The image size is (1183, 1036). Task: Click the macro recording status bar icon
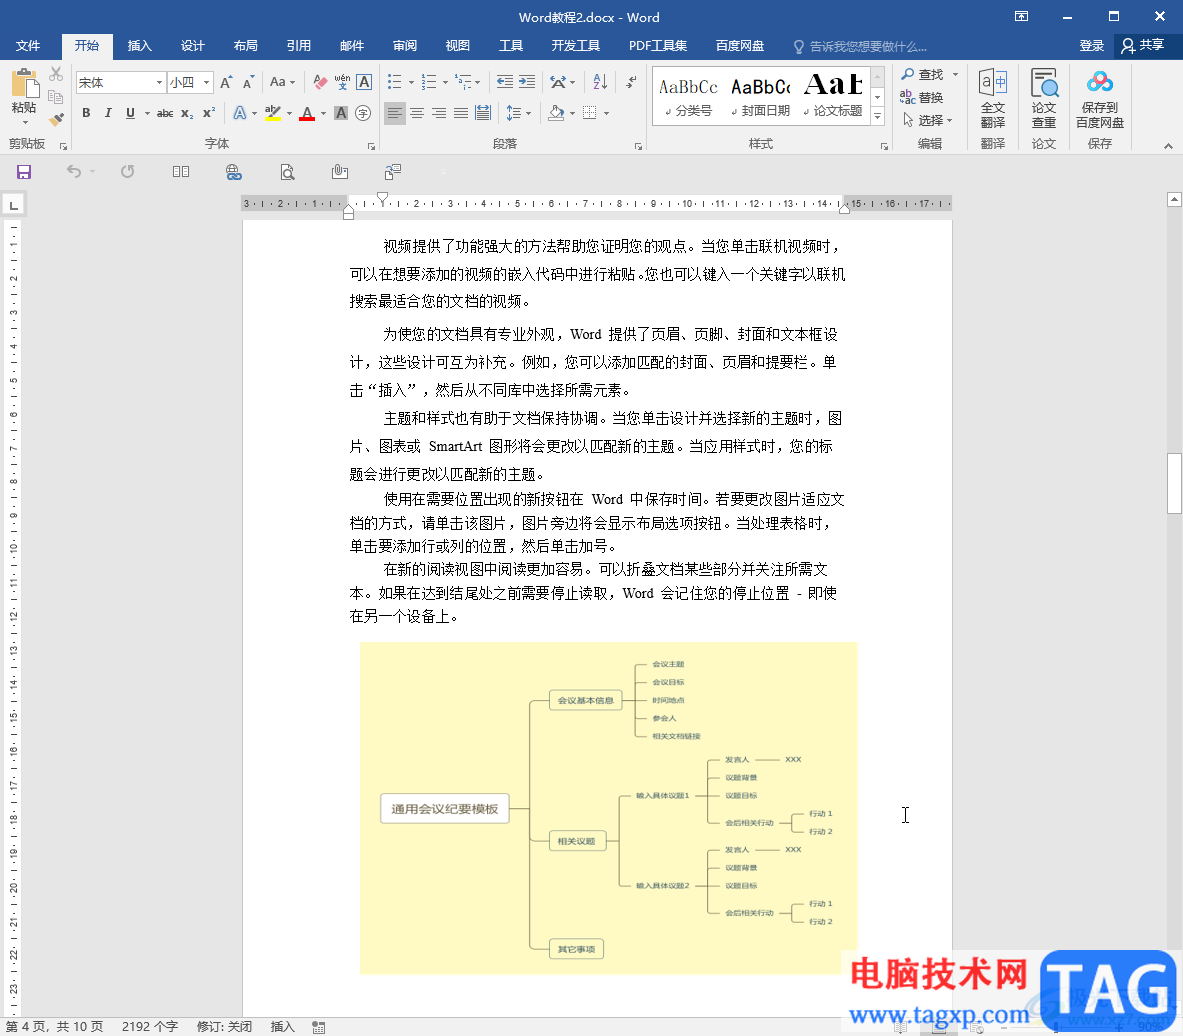tap(318, 1027)
